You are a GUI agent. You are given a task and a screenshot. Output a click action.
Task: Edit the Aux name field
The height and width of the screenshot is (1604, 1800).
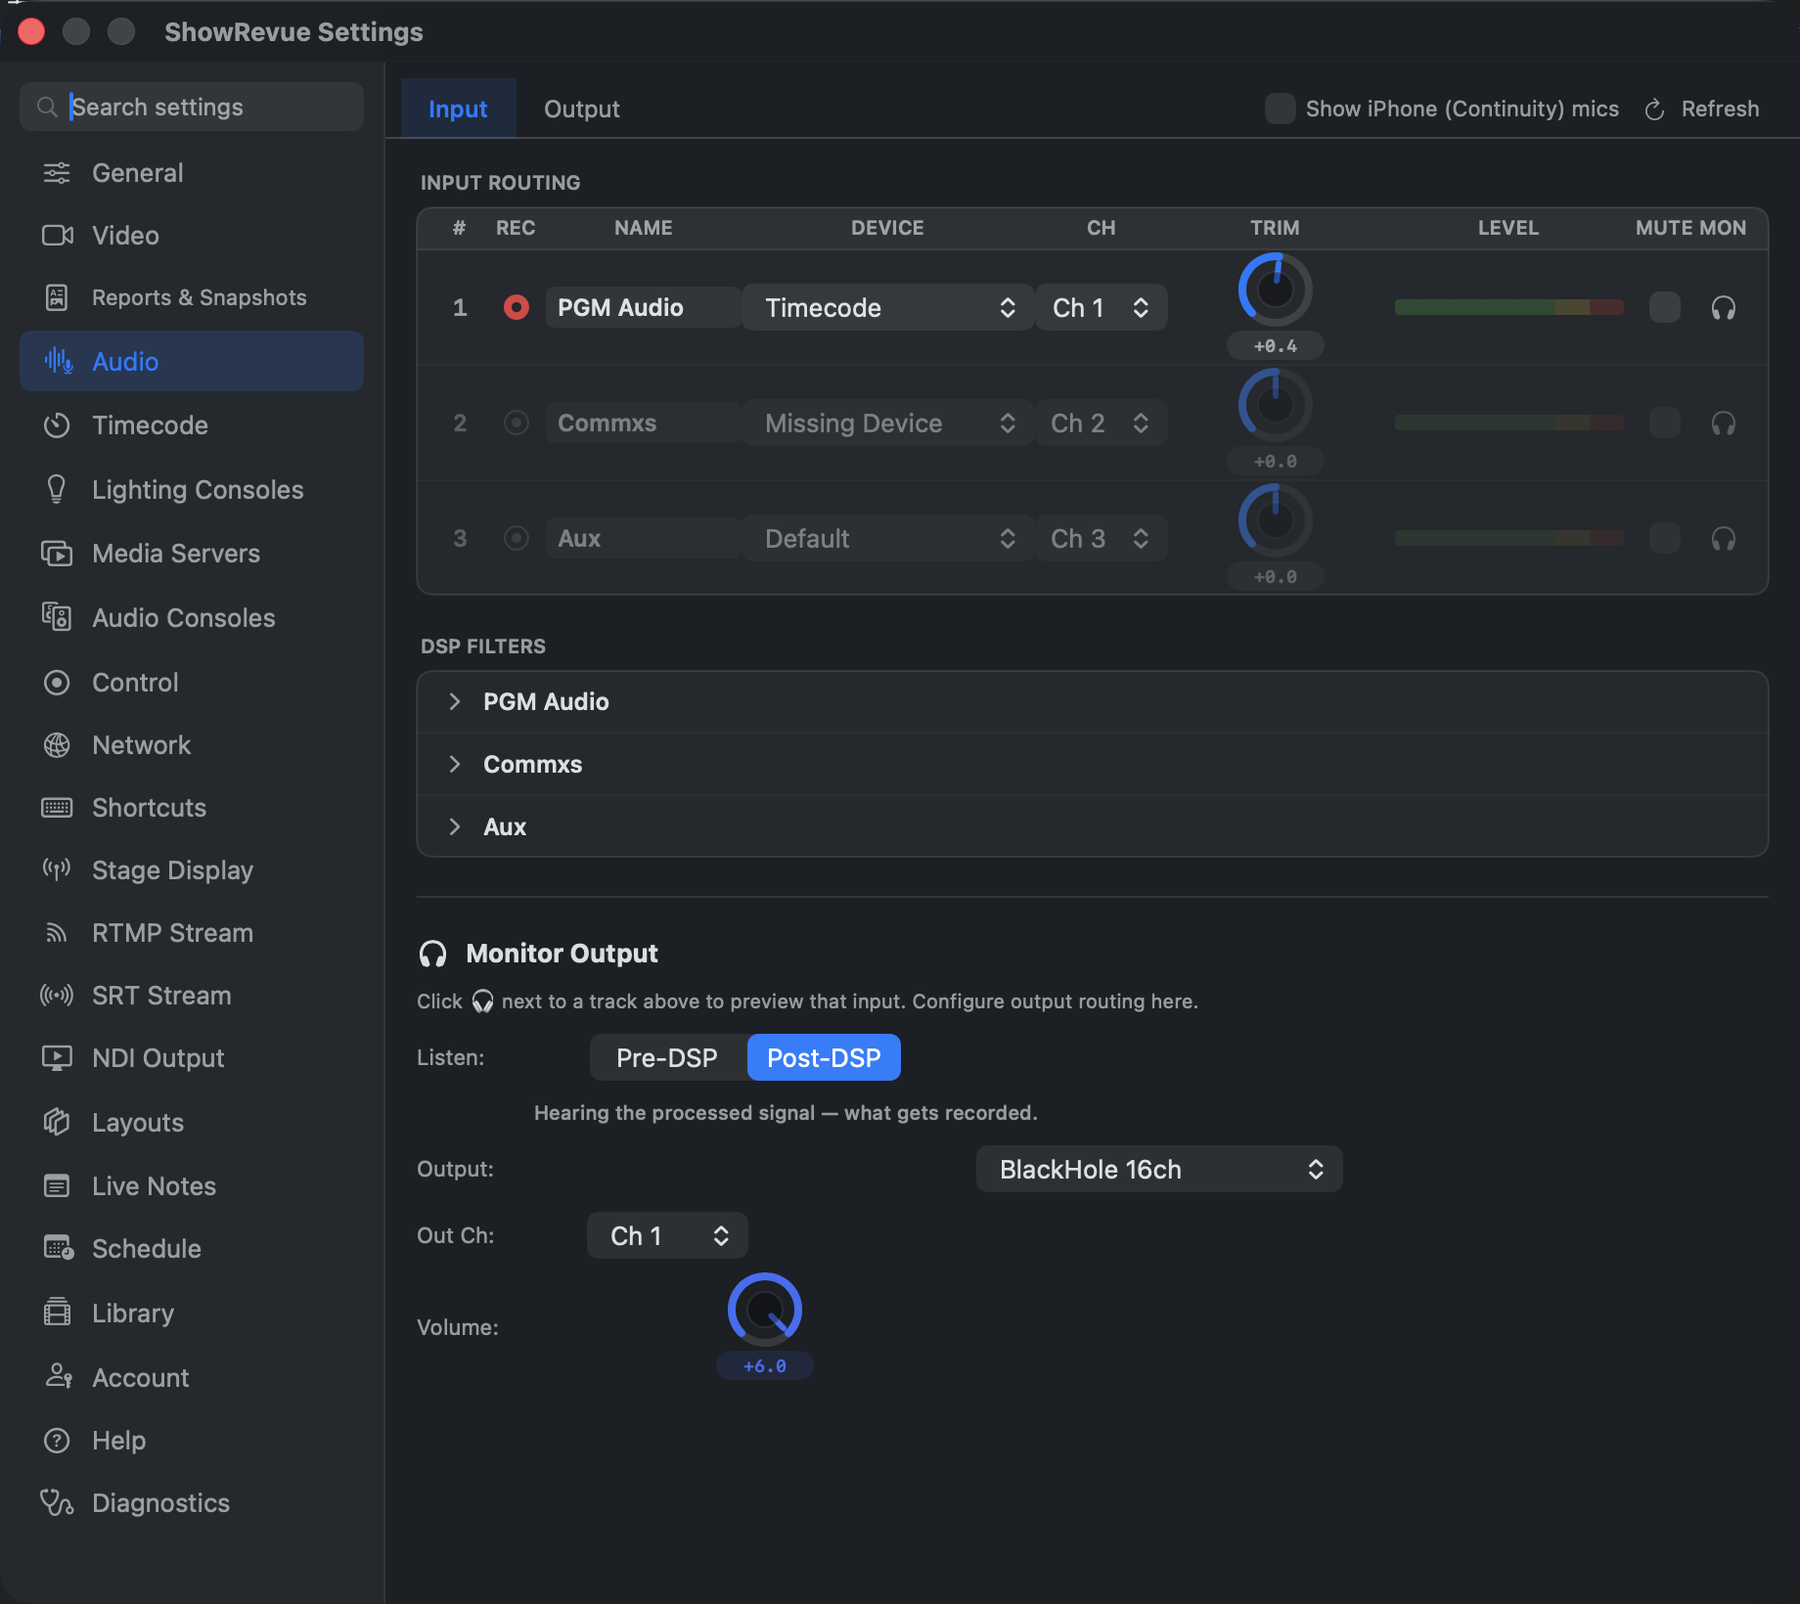[x=643, y=538]
